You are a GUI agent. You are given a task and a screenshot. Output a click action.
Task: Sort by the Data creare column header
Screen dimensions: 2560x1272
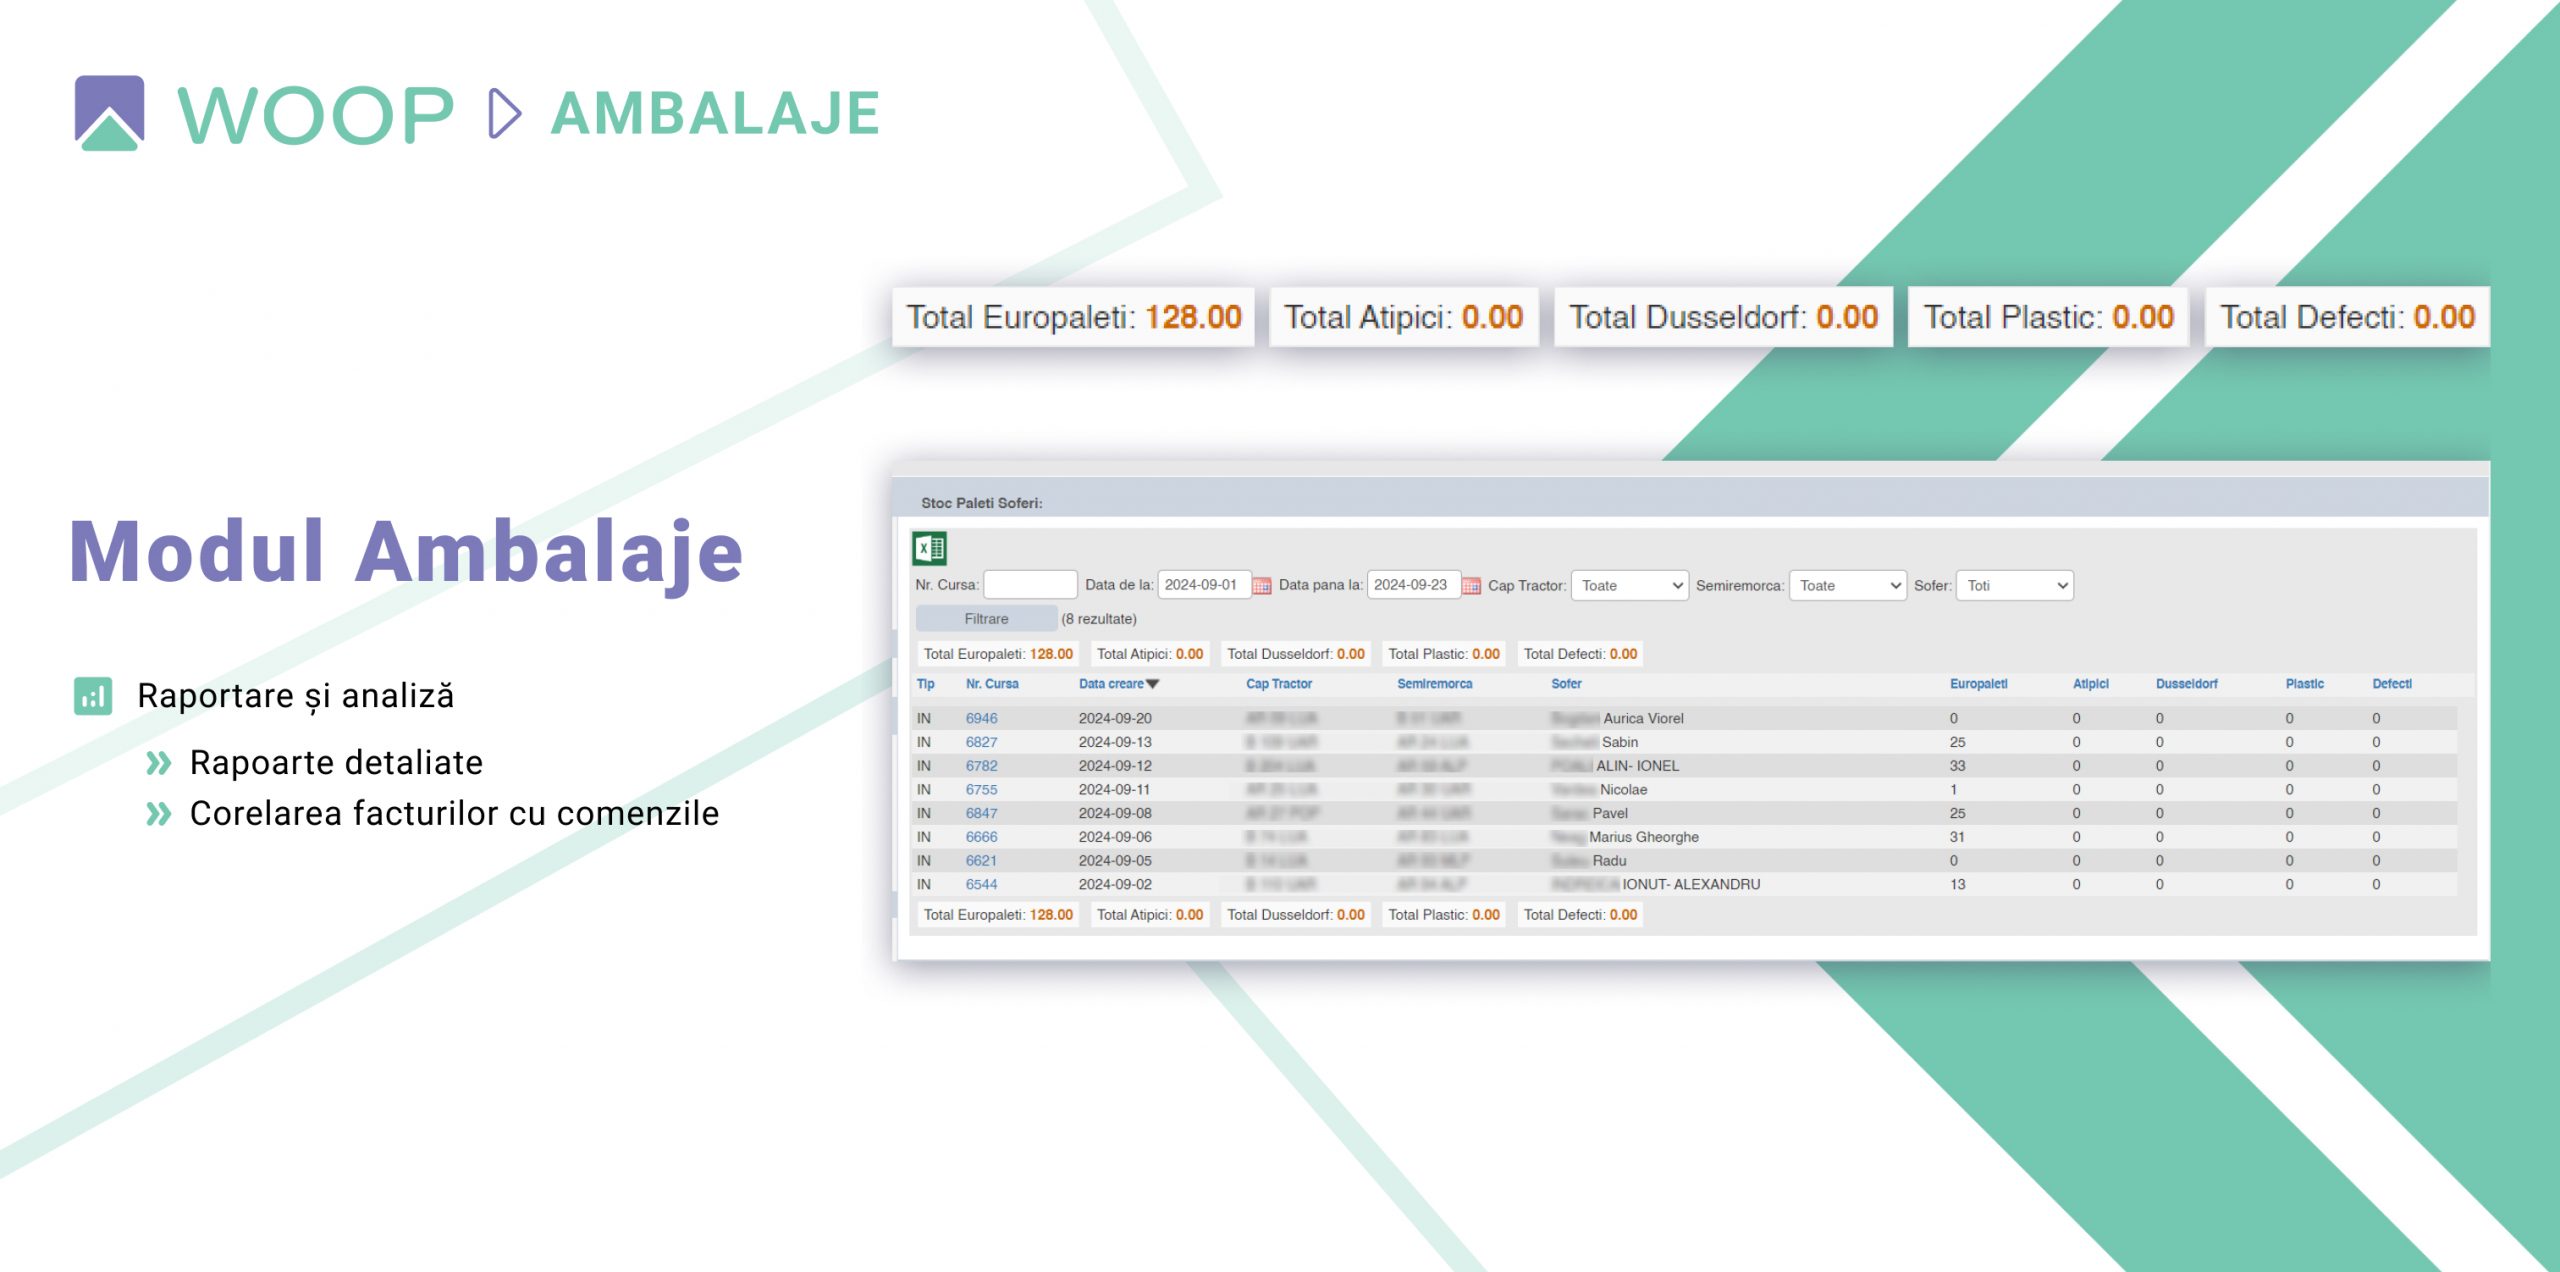[1110, 684]
